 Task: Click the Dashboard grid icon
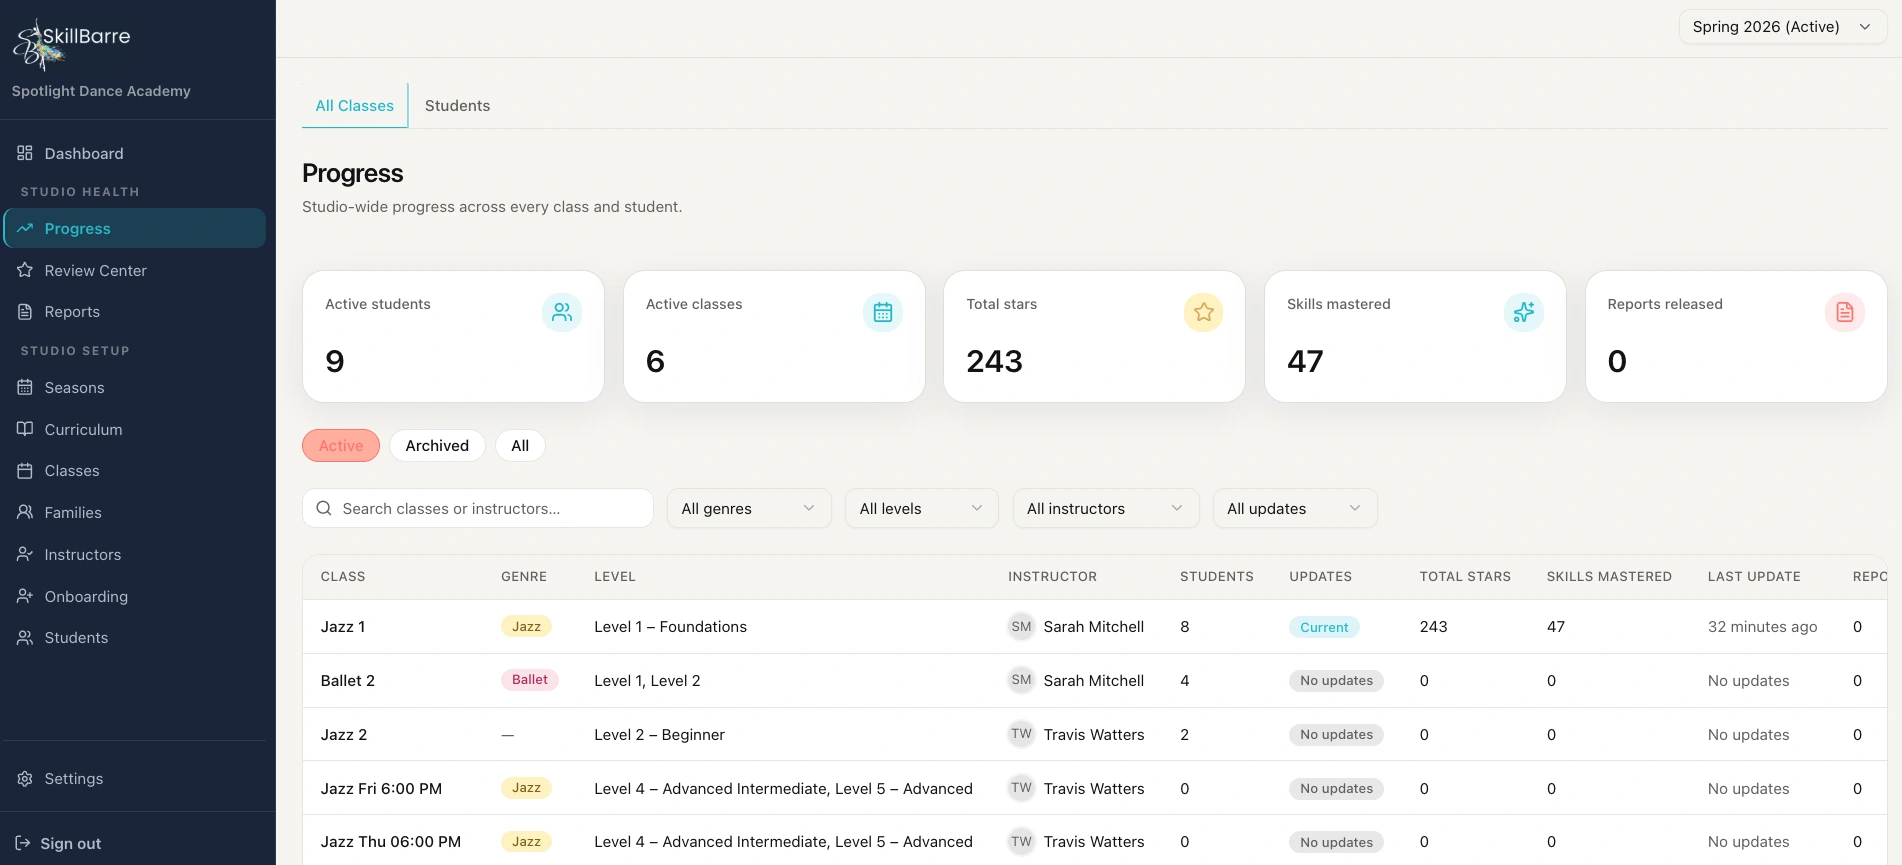(x=25, y=153)
